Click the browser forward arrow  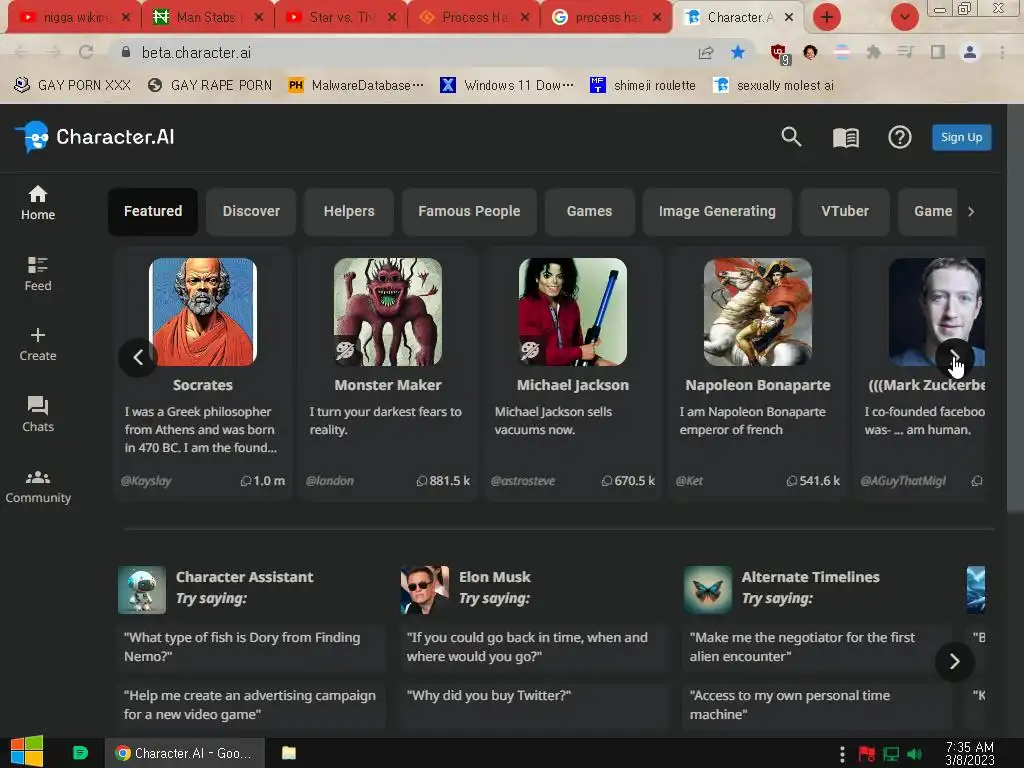(54, 52)
